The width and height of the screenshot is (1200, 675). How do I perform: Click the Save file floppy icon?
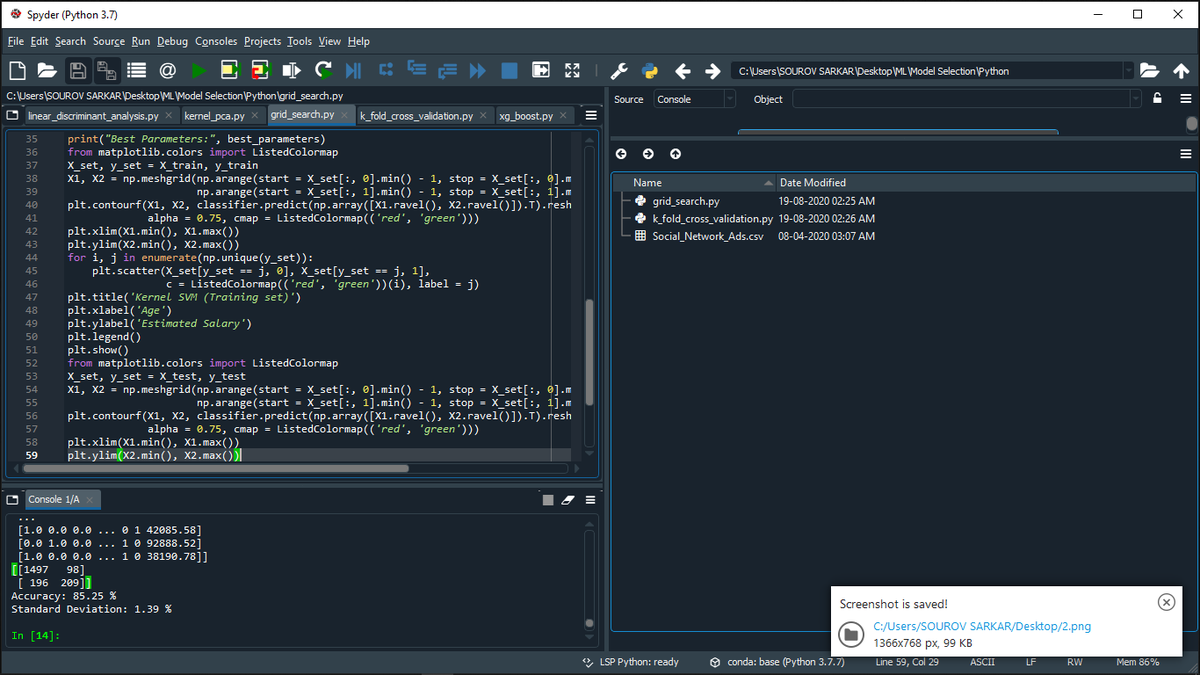tap(77, 71)
